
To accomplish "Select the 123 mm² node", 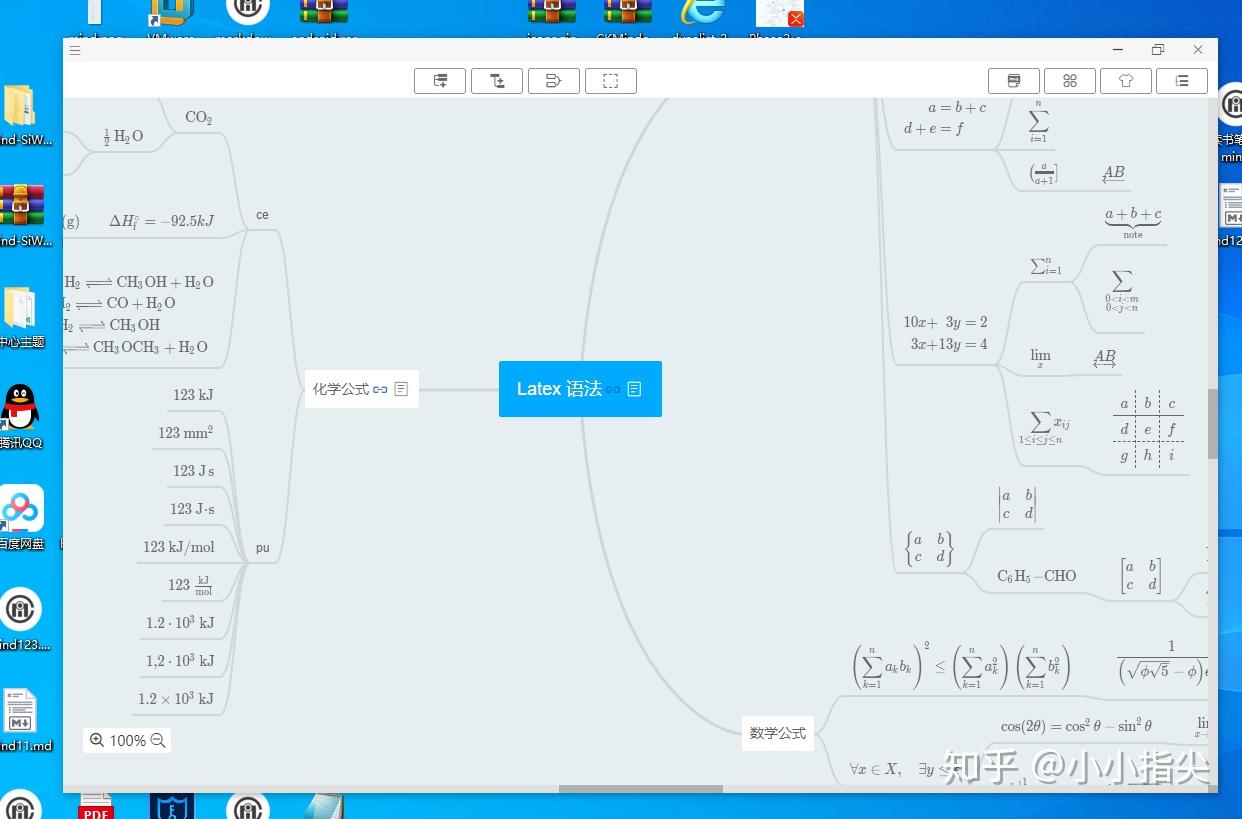I will pos(185,433).
